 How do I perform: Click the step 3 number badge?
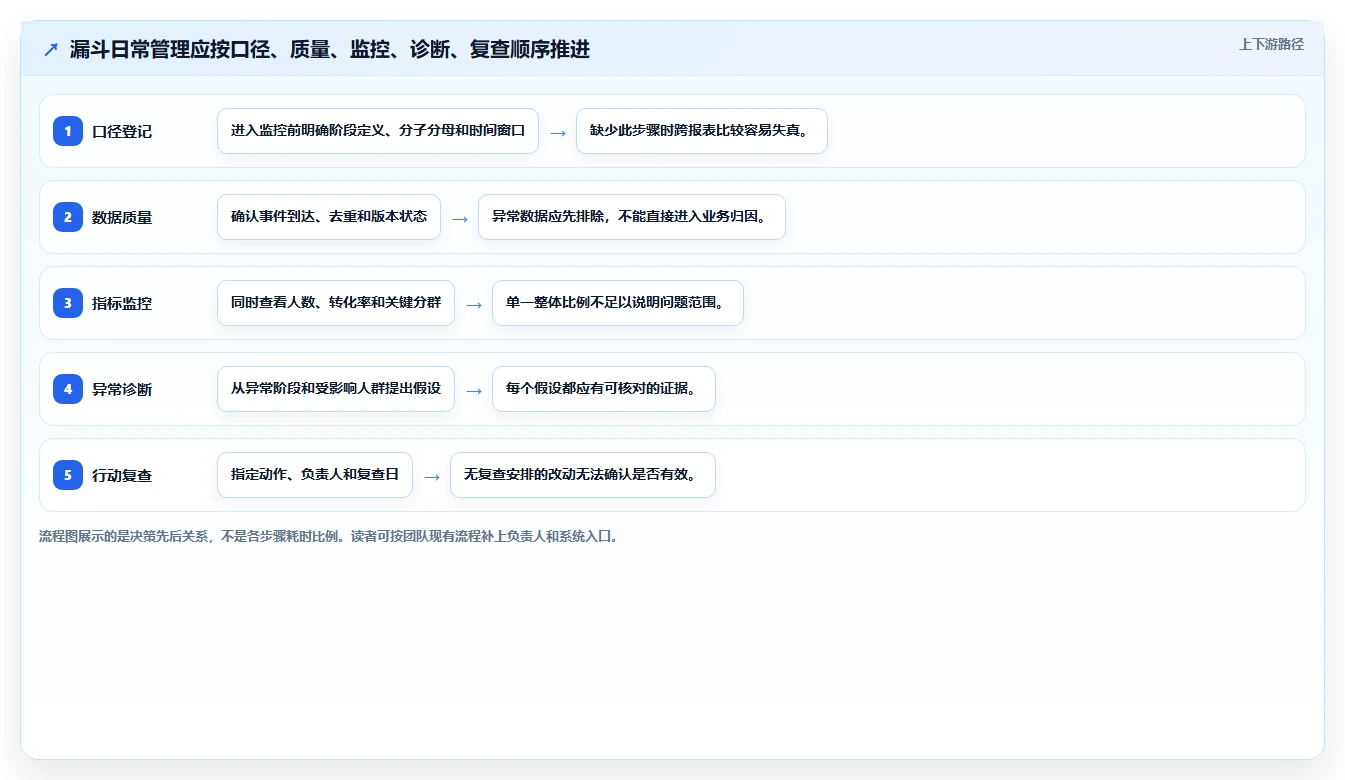(68, 303)
